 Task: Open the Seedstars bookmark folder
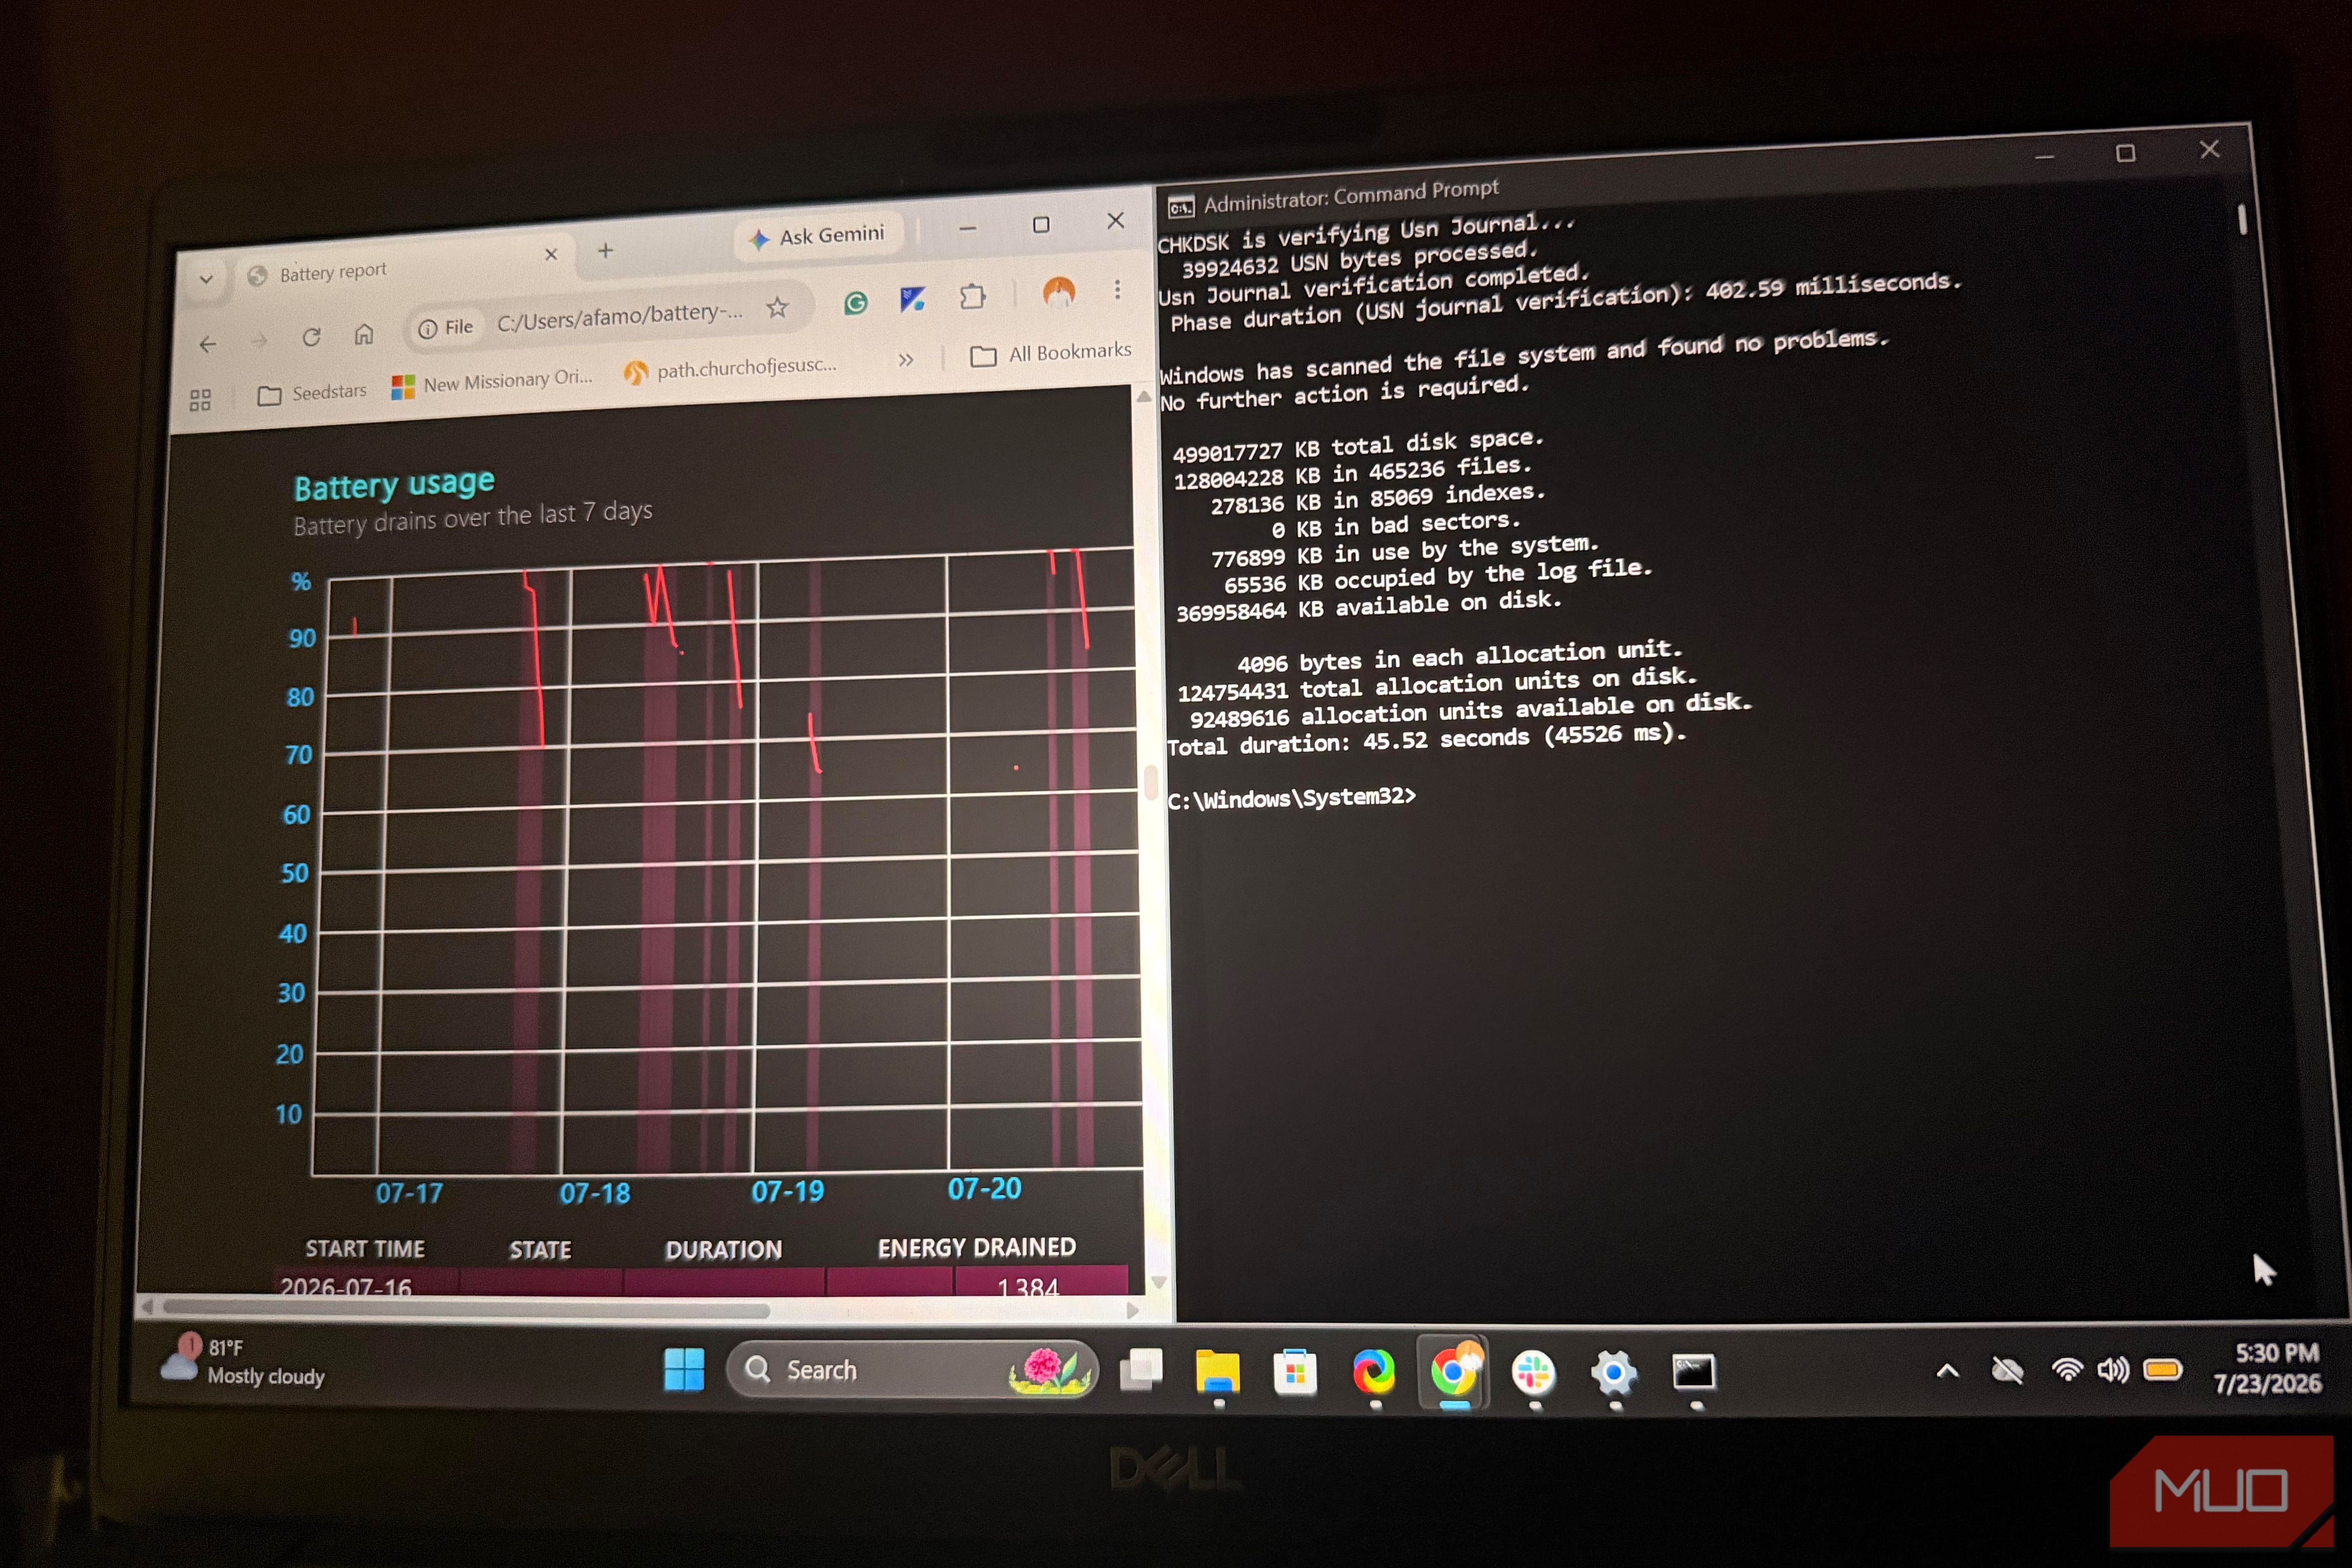pos(312,393)
